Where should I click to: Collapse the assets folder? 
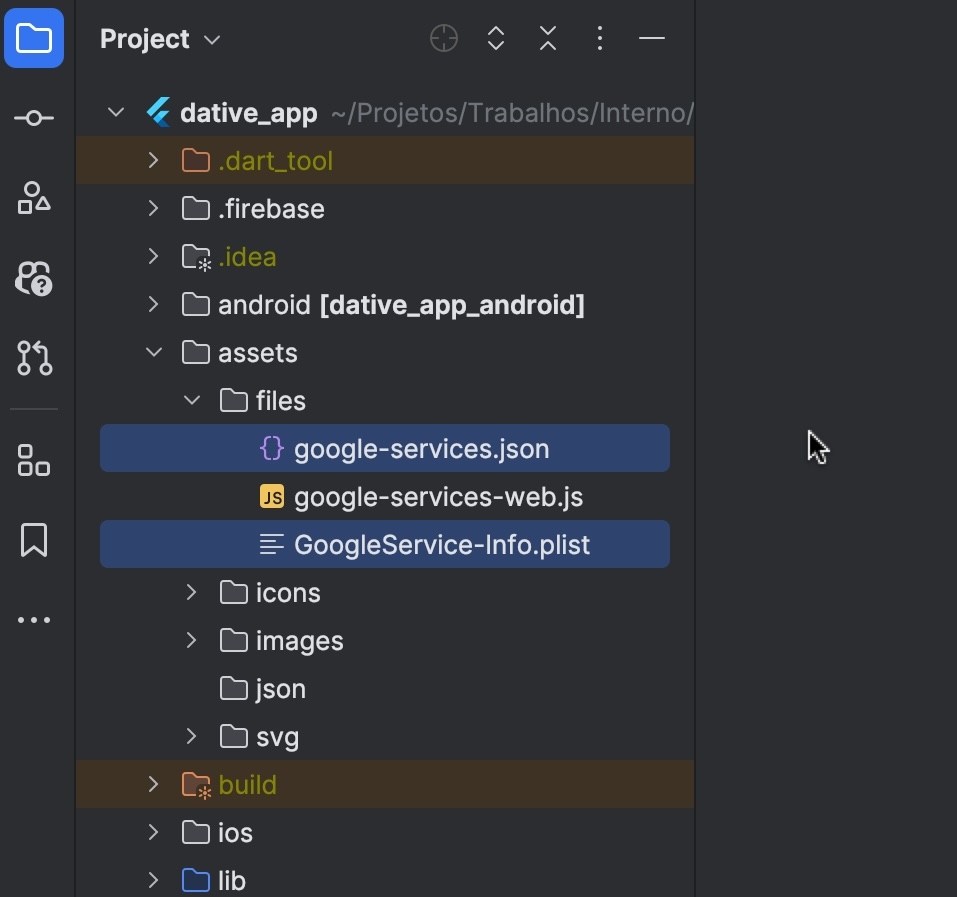coord(154,353)
